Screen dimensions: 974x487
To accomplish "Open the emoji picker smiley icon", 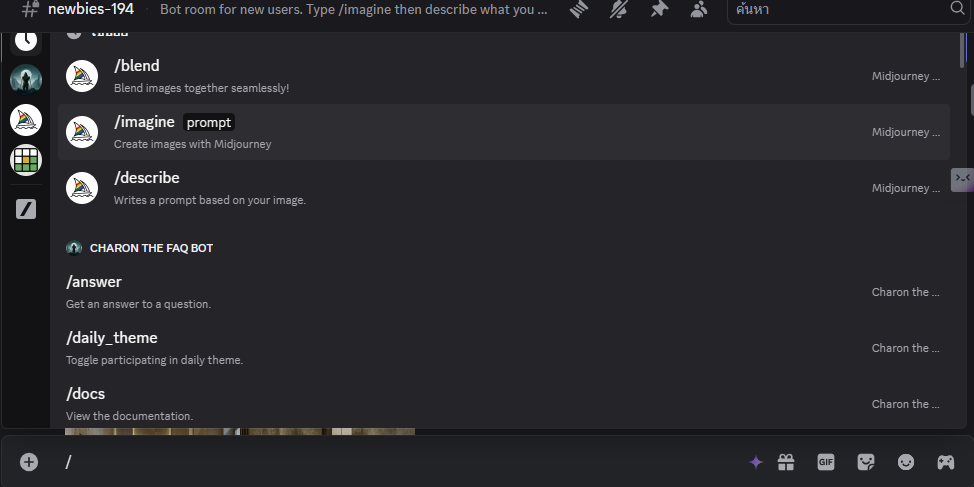I will (x=906, y=462).
